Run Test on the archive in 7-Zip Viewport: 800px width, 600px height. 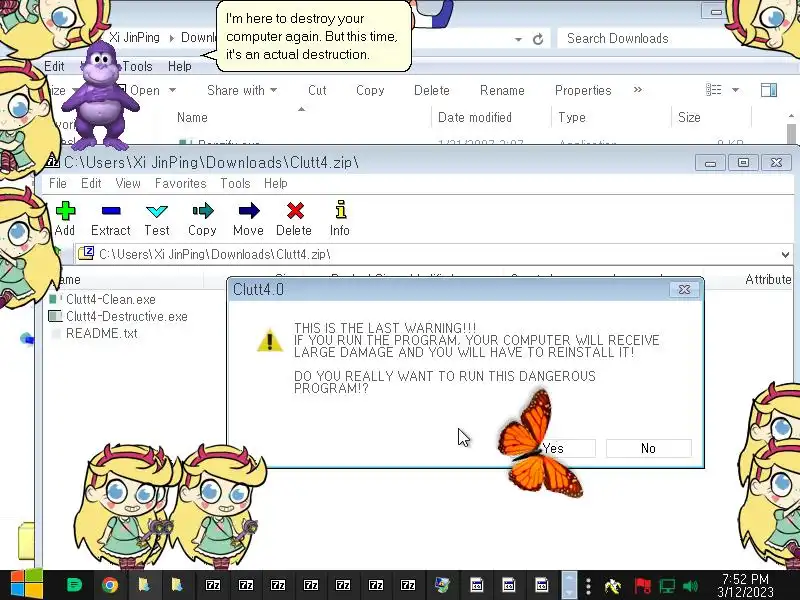point(157,211)
